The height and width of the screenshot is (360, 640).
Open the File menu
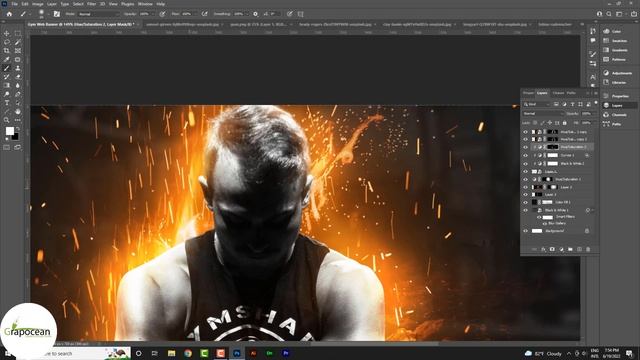point(14,4)
